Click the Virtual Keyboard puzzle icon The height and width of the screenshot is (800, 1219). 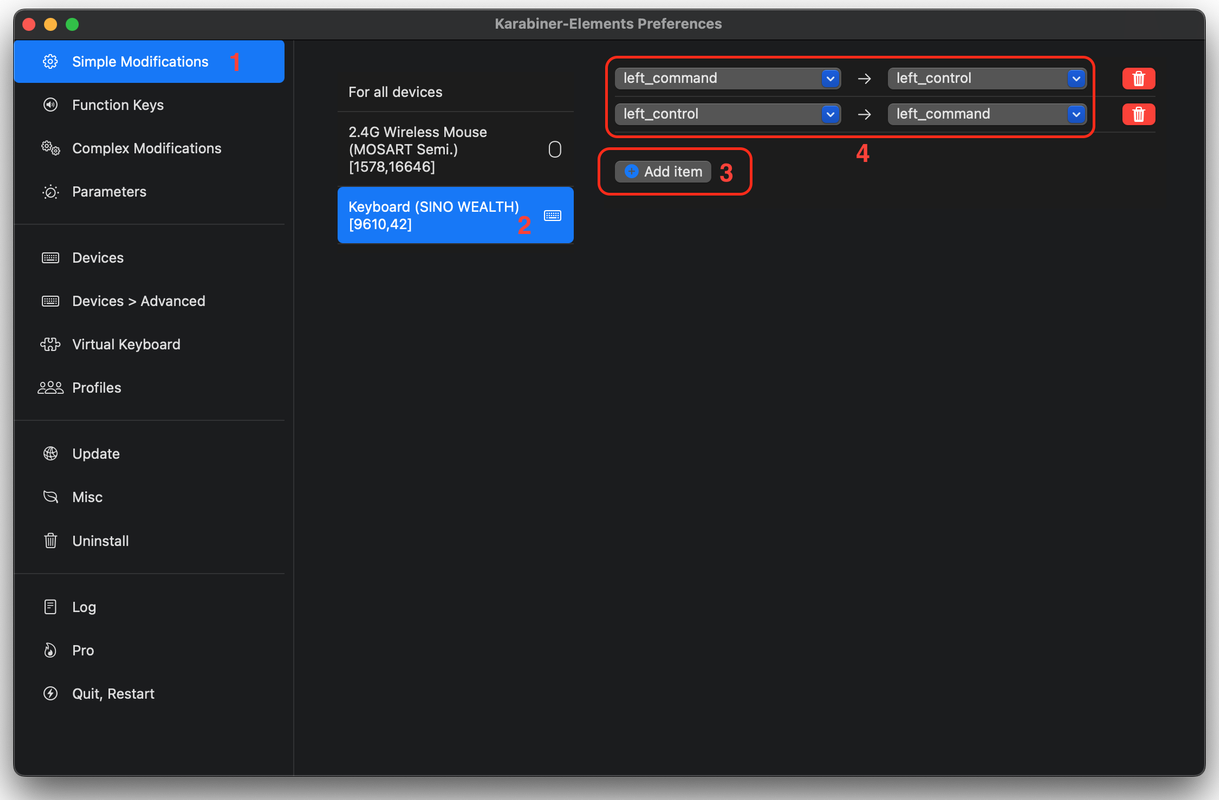click(x=50, y=345)
